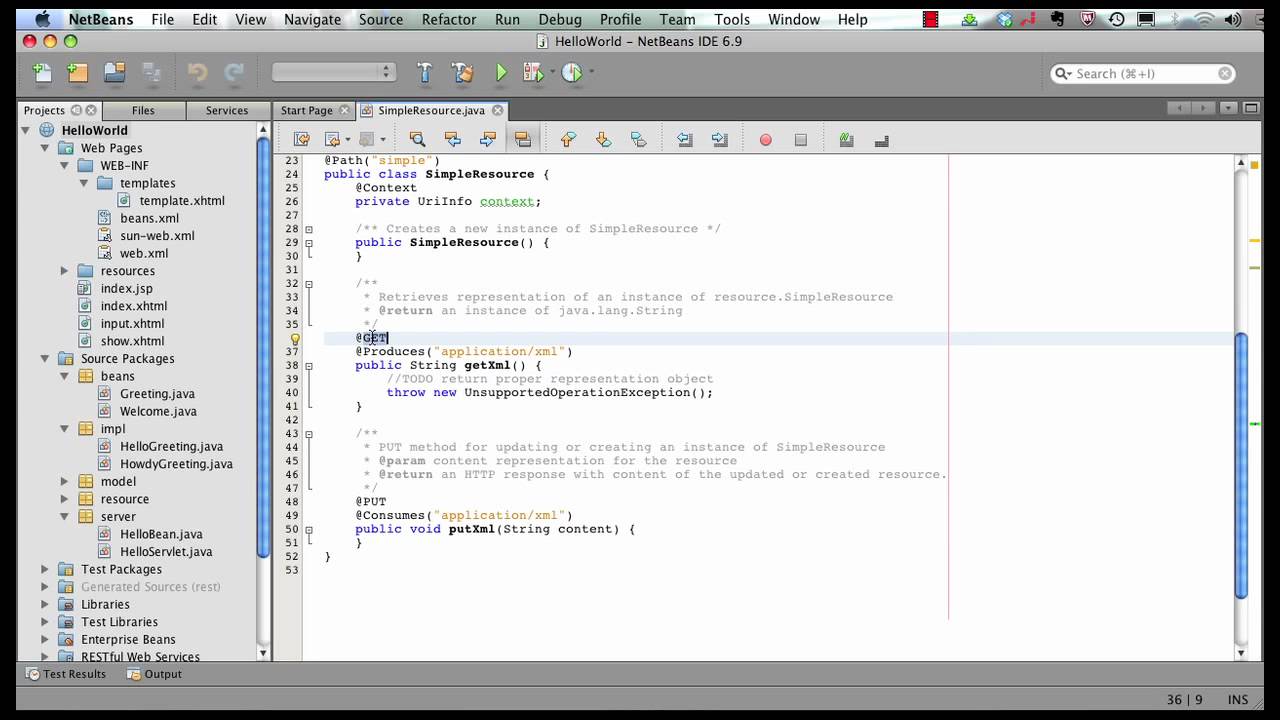This screenshot has width=1280, height=720.
Task: Toggle code fold at line 50
Action: coord(309,530)
